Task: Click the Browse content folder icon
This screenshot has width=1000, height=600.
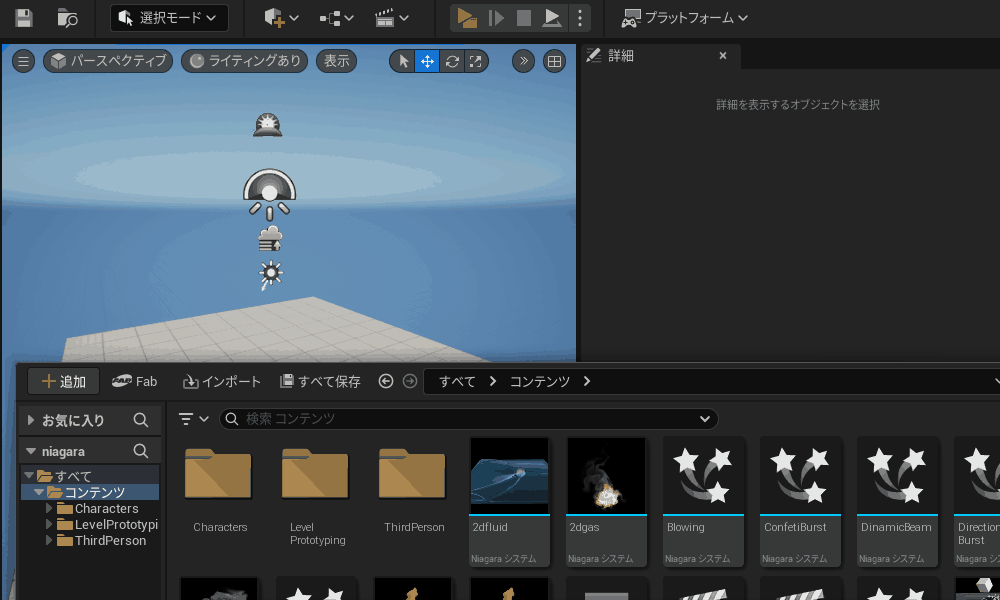Action: 67,18
